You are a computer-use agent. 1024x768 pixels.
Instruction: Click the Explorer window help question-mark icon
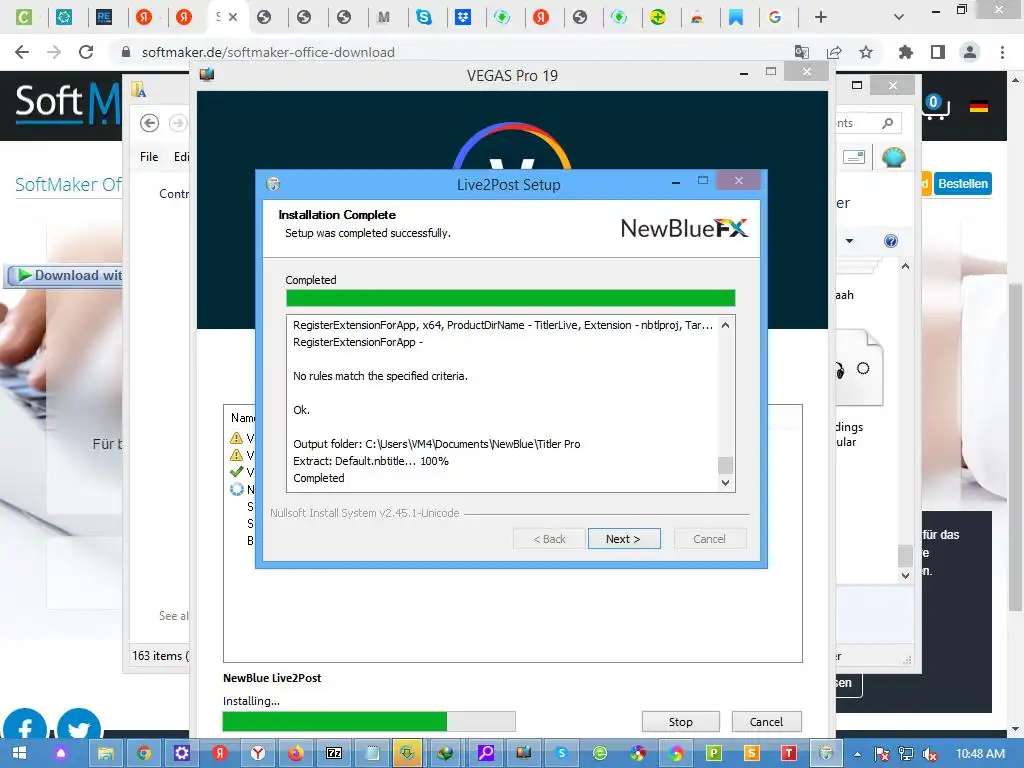click(891, 241)
